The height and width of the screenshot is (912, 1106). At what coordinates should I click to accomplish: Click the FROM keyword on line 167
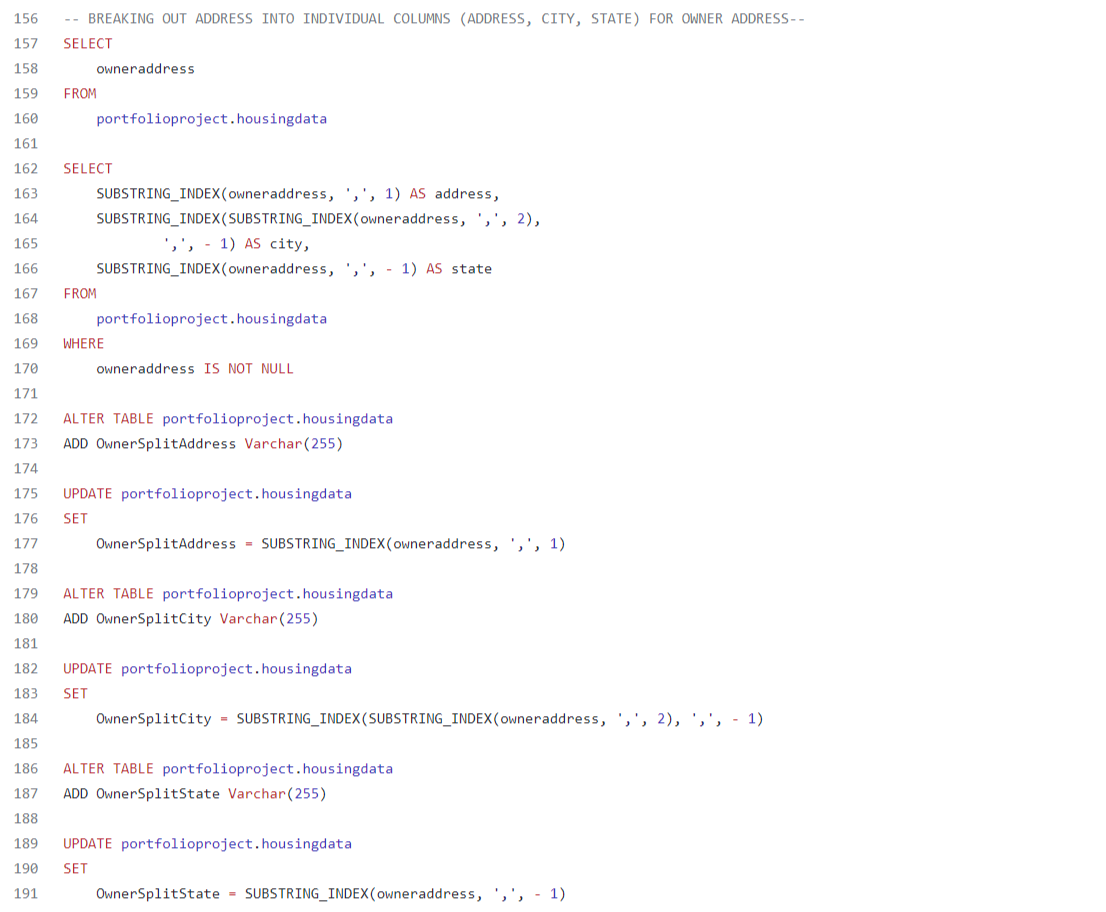click(80, 293)
